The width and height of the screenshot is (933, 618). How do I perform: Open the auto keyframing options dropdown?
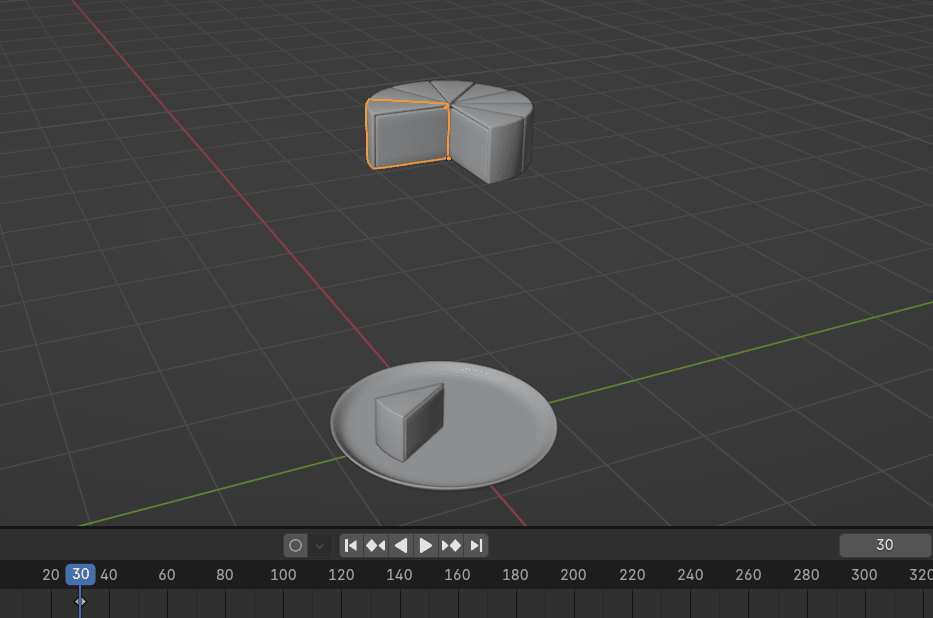[x=319, y=545]
